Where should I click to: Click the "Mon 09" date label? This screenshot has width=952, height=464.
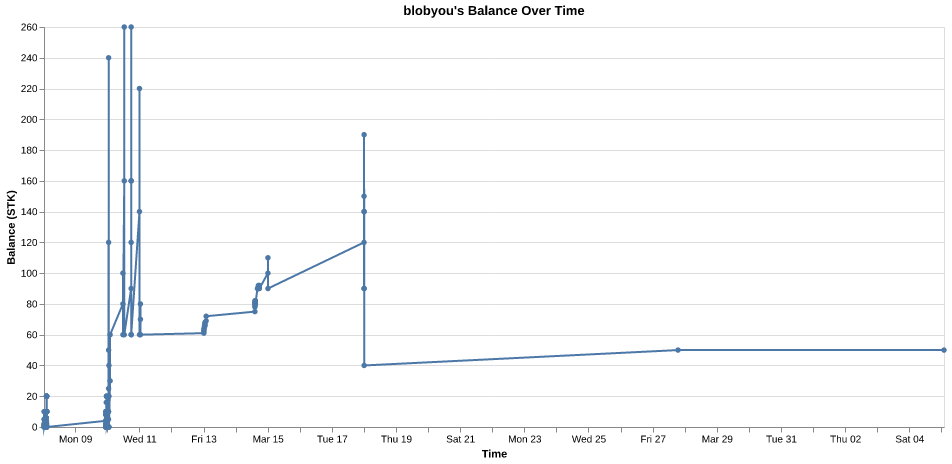coord(76,439)
